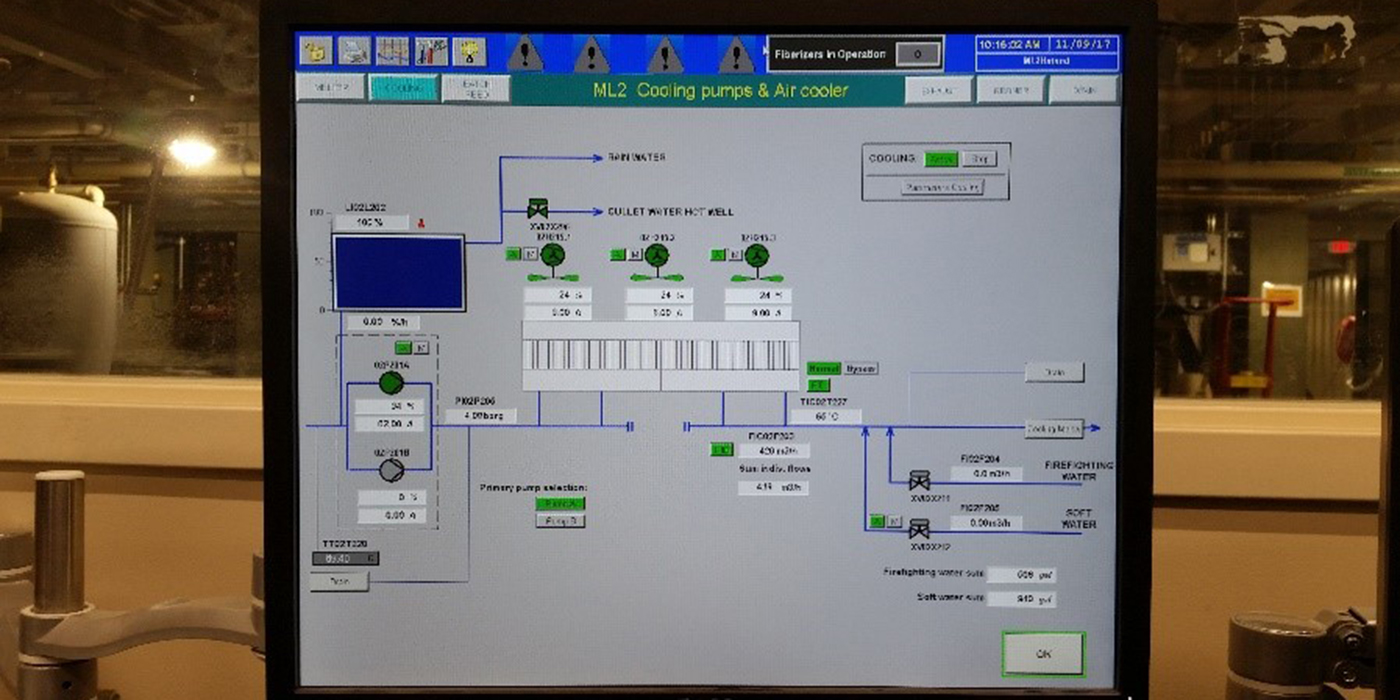Viewport: 1400px width, 700px height.
Task: Toggle grey mode button beside right fan
Action: pyautogui.click(x=734, y=255)
